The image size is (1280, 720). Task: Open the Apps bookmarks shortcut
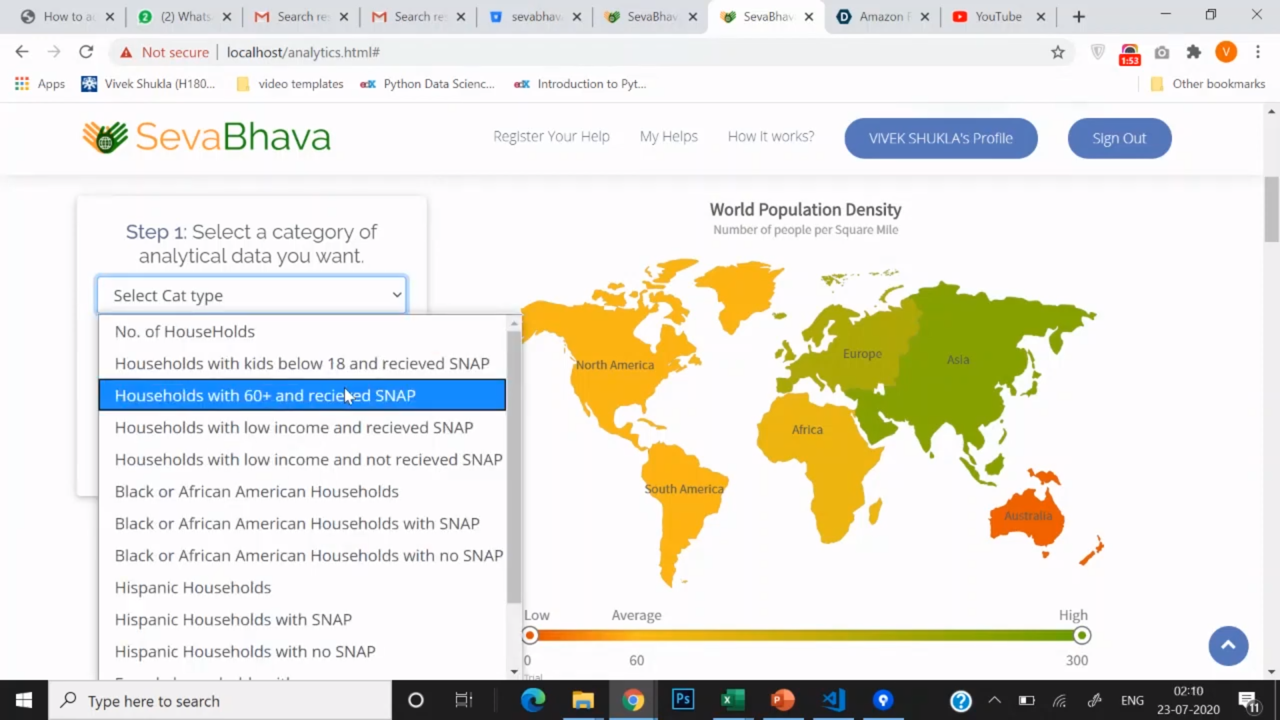pyautogui.click(x=40, y=84)
